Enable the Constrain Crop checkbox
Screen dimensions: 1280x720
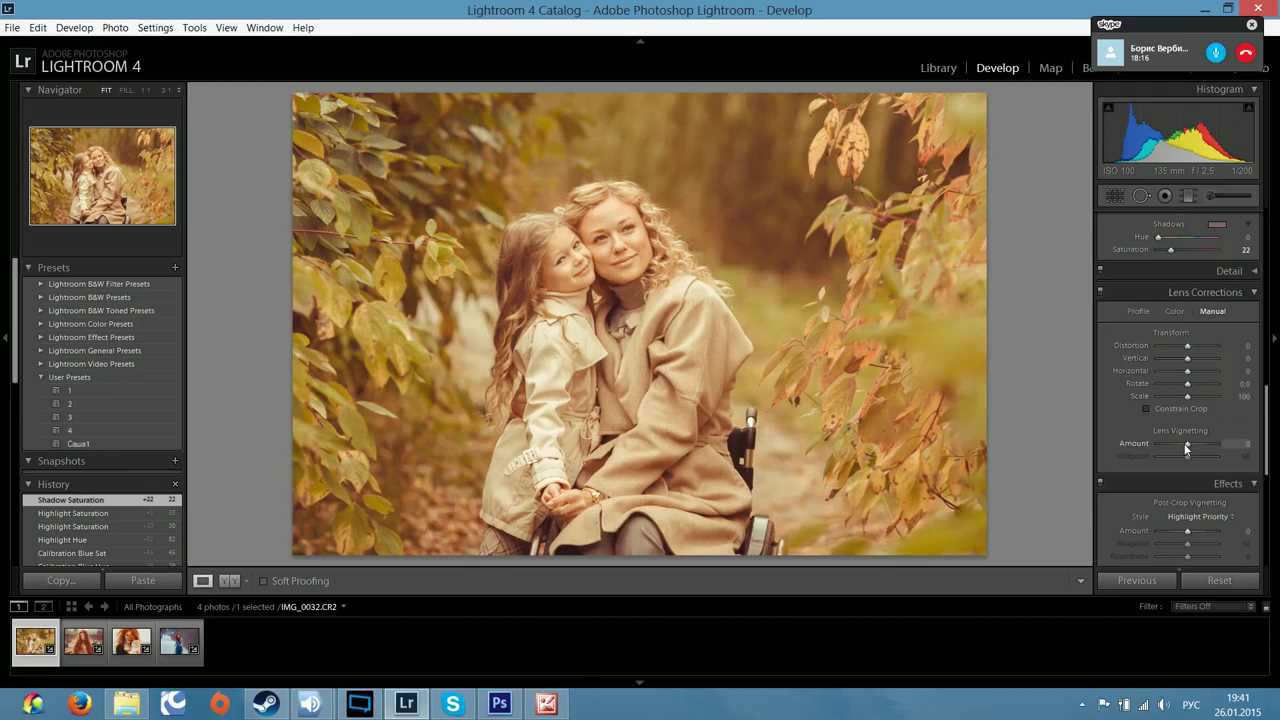(1146, 409)
